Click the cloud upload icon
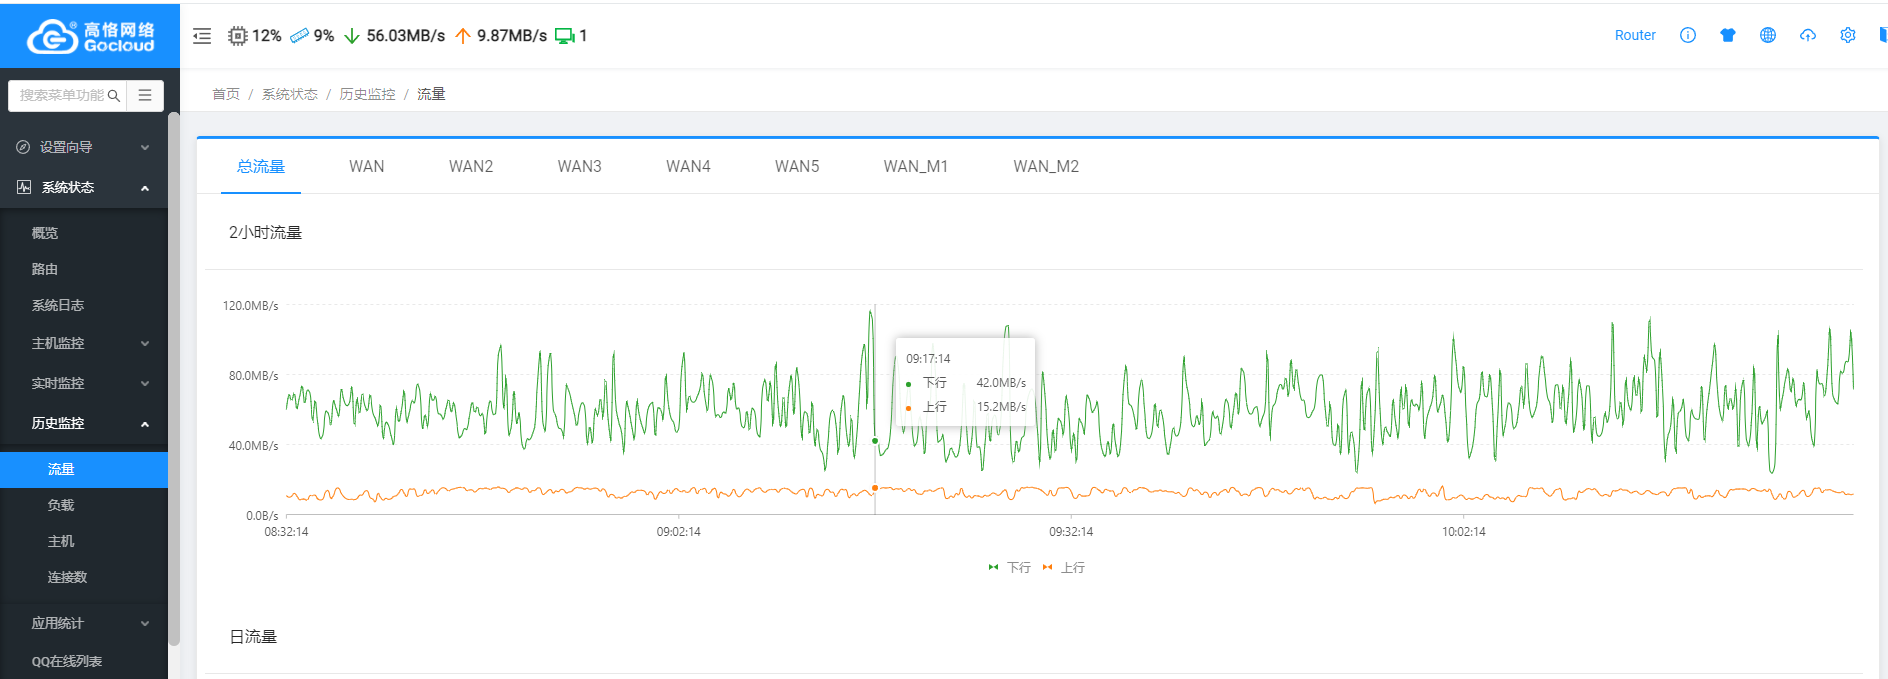Screen dimensions: 1888x679 1808,35
